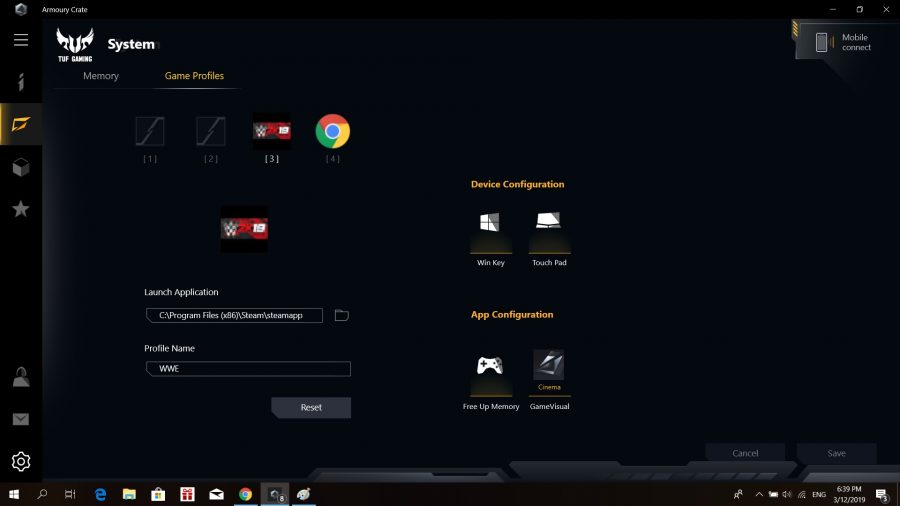Viewport: 900px width, 506px height.
Task: Open the volume control in tray
Action: [x=787, y=494]
